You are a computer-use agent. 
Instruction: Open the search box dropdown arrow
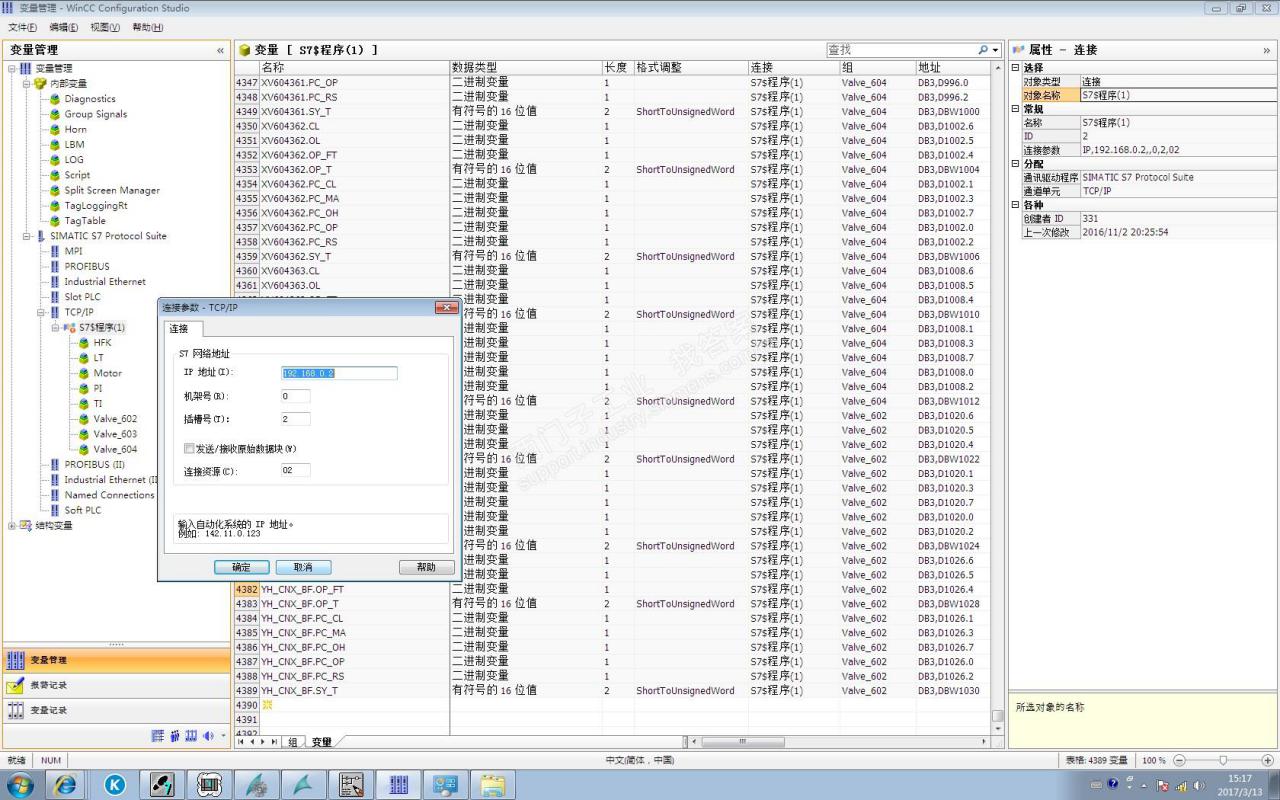click(x=993, y=50)
